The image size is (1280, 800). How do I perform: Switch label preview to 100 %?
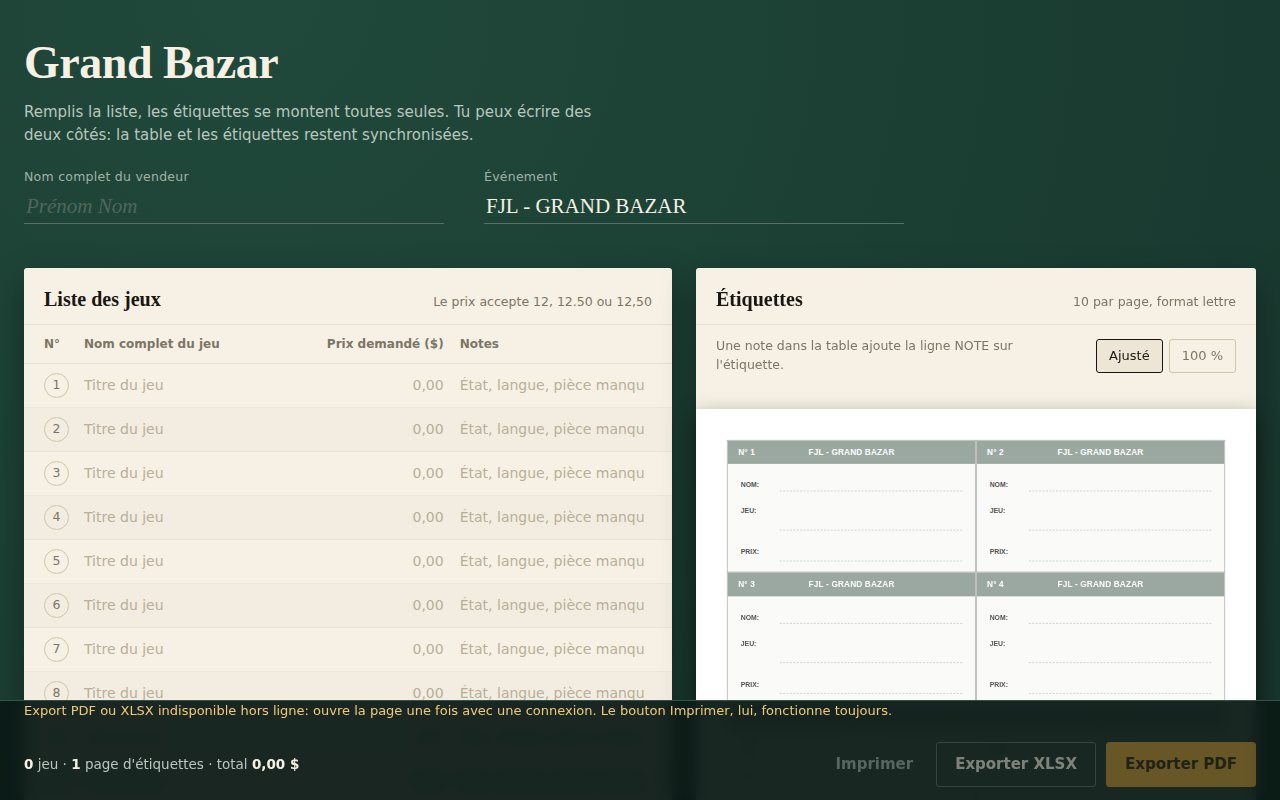click(x=1202, y=356)
